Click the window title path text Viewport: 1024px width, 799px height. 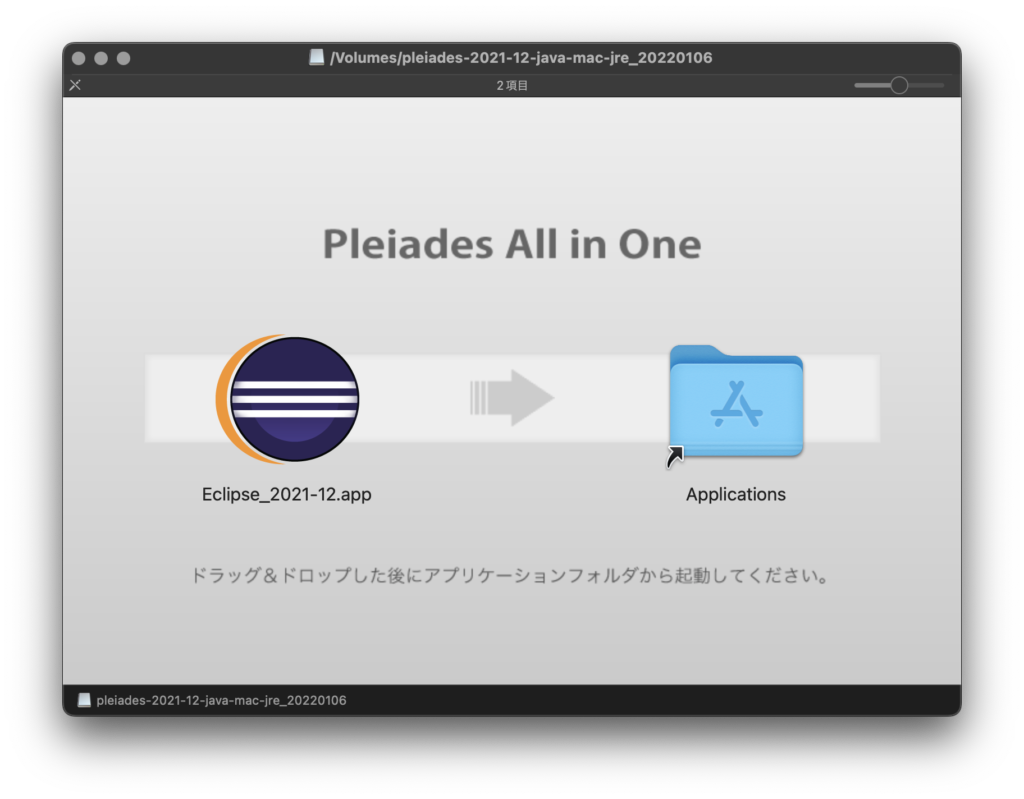[520, 57]
